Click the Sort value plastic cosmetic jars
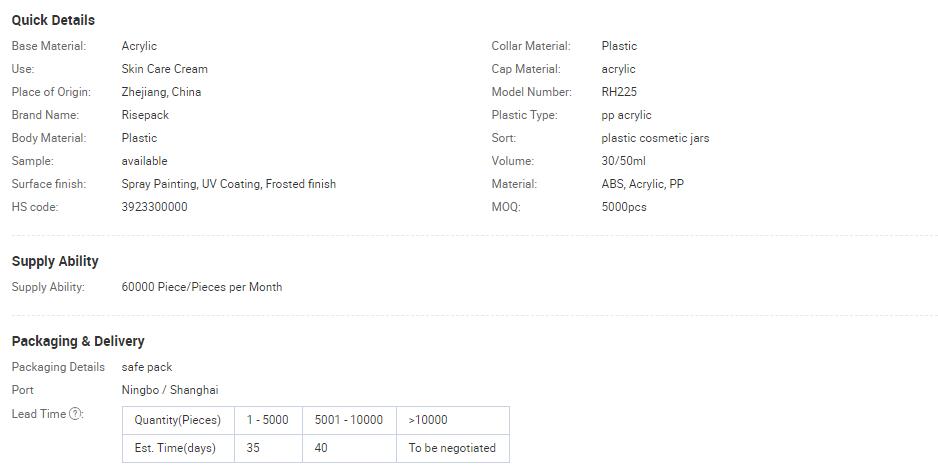Screen dimensions: 938x474 655,138
